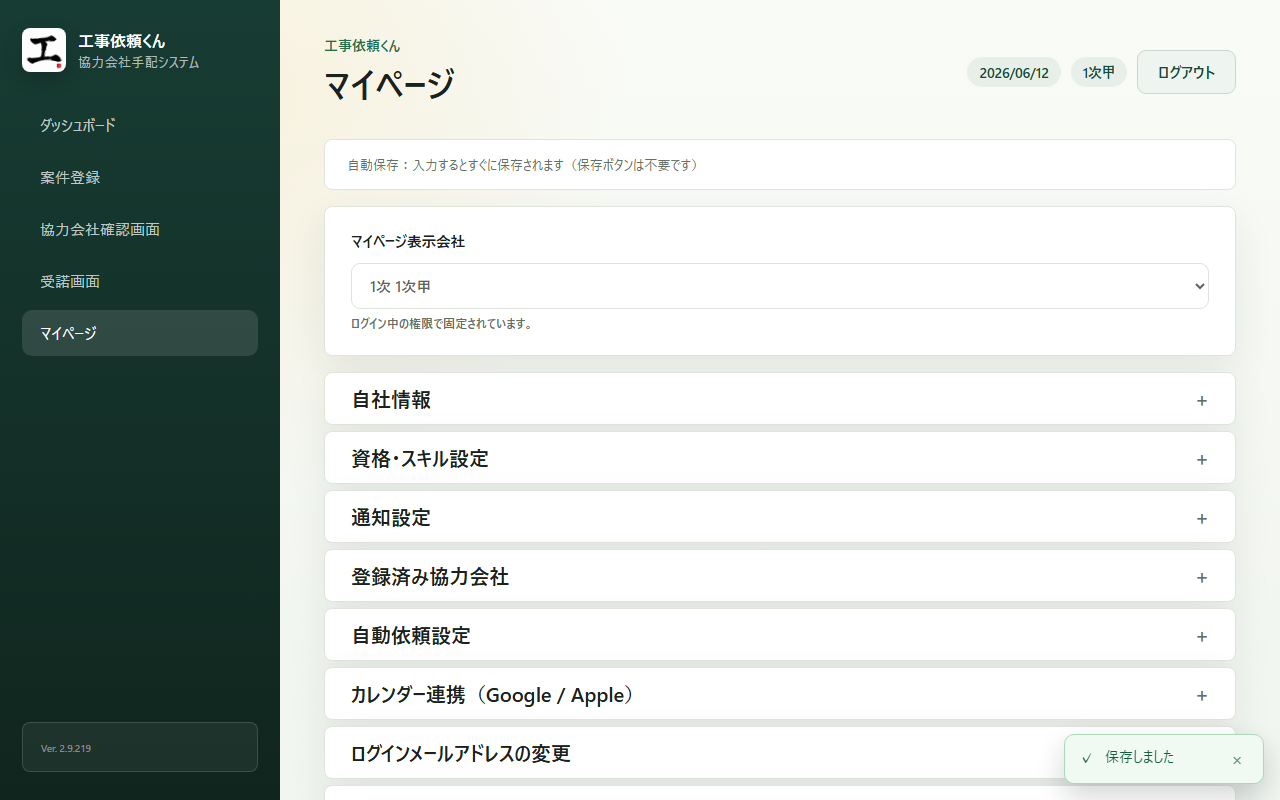Click the 工事依頼くん breadcrumb above the title
1280x800 pixels.
point(362,46)
